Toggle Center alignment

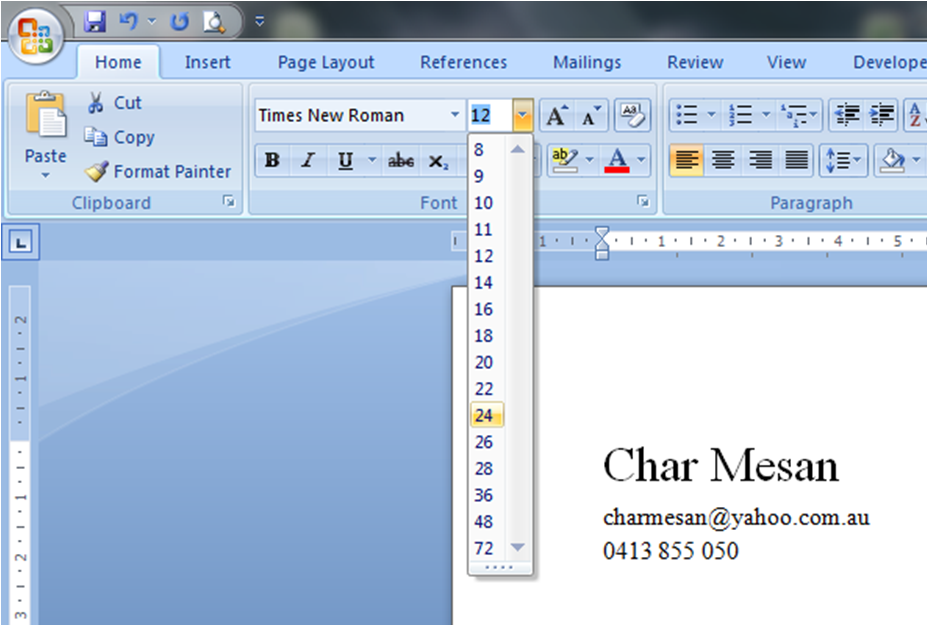(x=723, y=160)
